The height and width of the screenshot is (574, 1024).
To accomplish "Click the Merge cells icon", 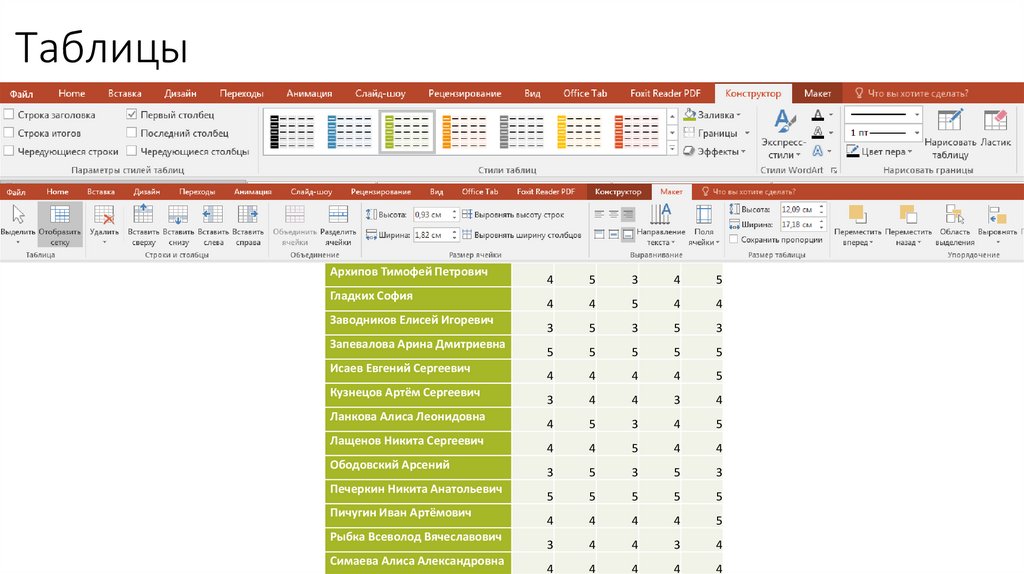I will pos(295,214).
